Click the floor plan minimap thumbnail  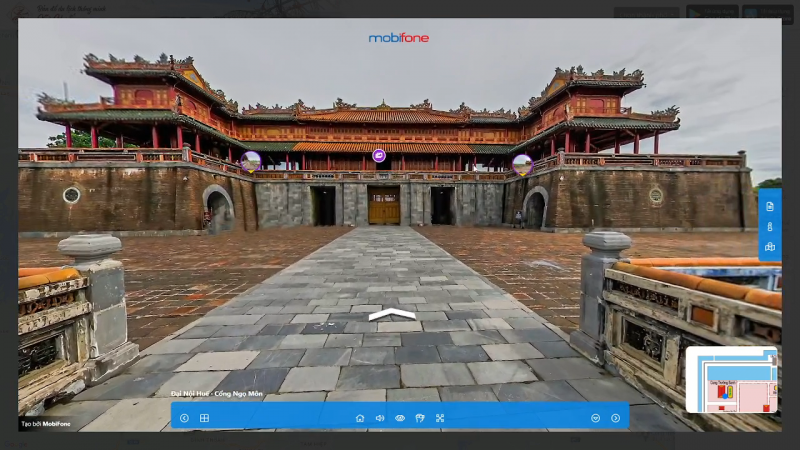[732, 380]
